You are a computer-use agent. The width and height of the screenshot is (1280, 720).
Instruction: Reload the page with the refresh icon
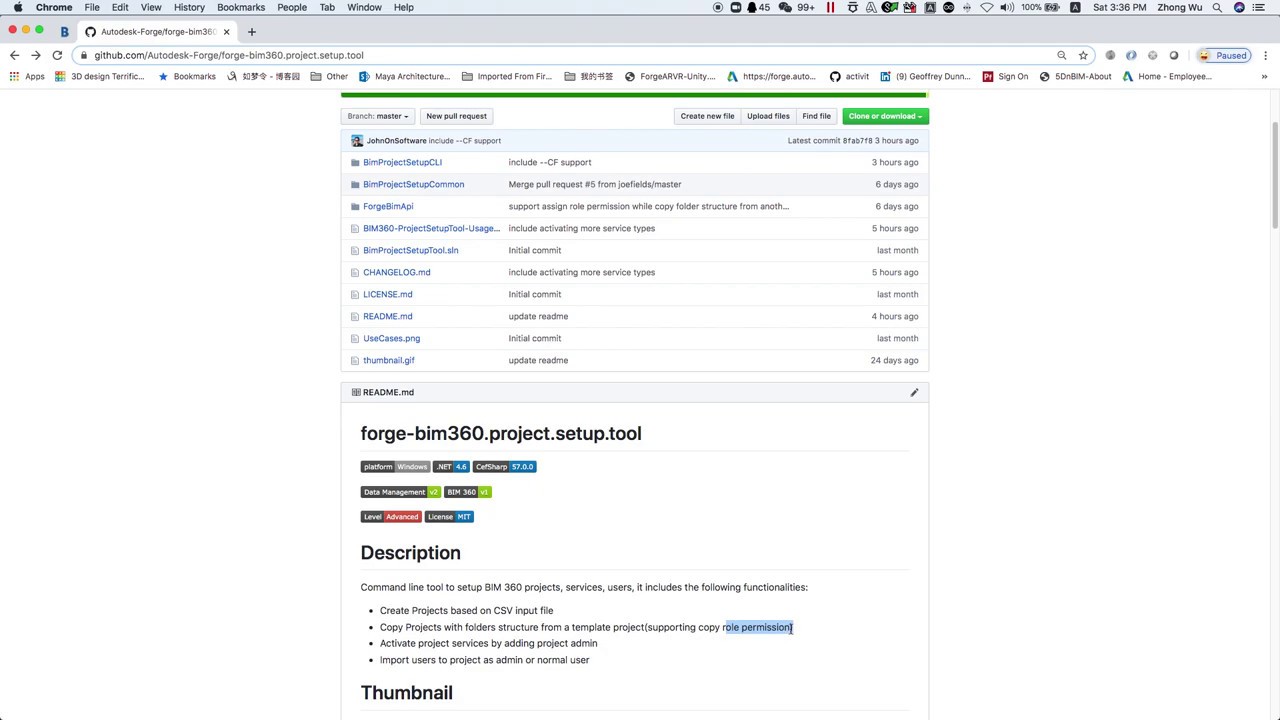tap(57, 55)
